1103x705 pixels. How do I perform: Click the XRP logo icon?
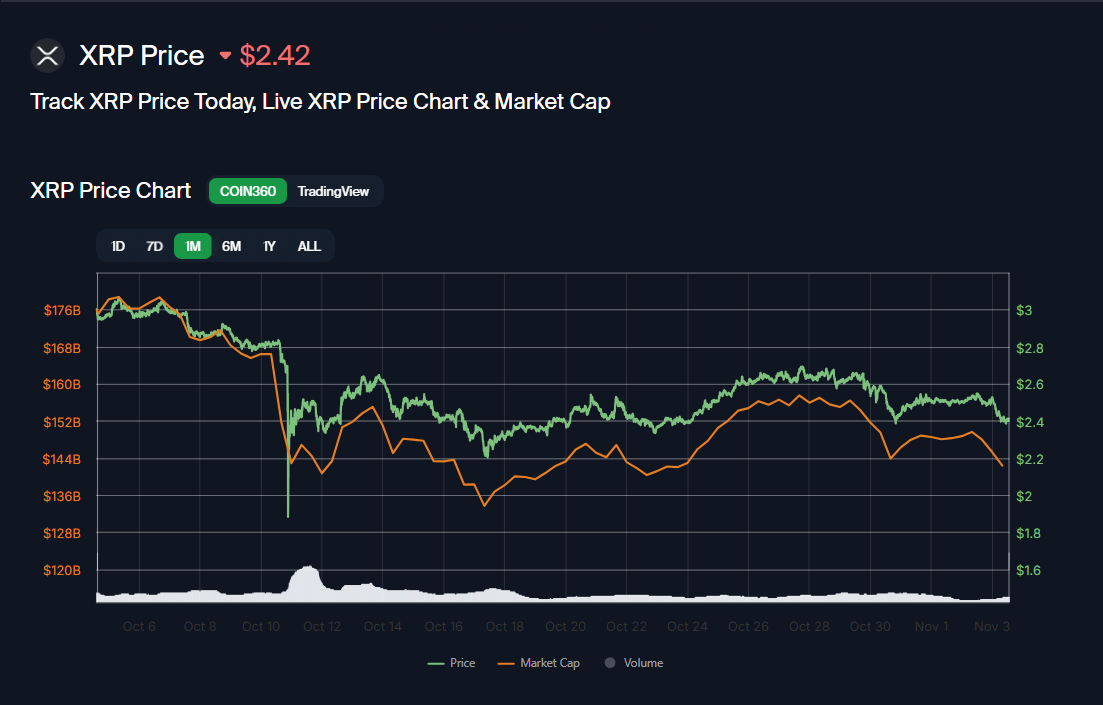click(47, 55)
